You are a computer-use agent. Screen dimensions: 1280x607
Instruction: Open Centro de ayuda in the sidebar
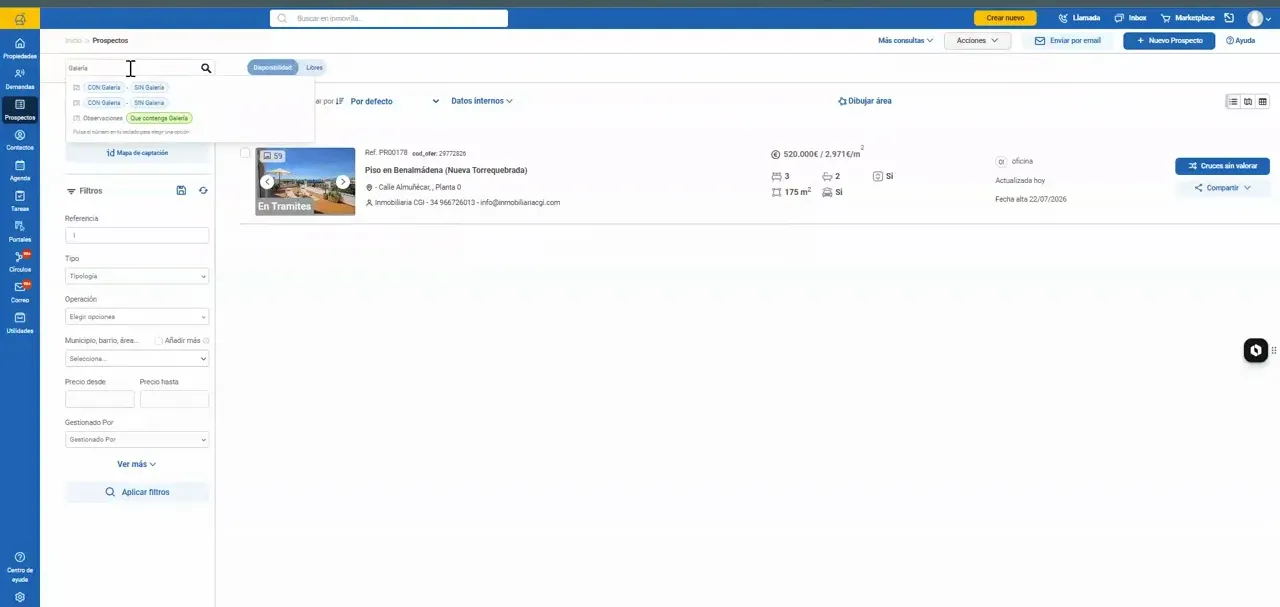click(20, 567)
